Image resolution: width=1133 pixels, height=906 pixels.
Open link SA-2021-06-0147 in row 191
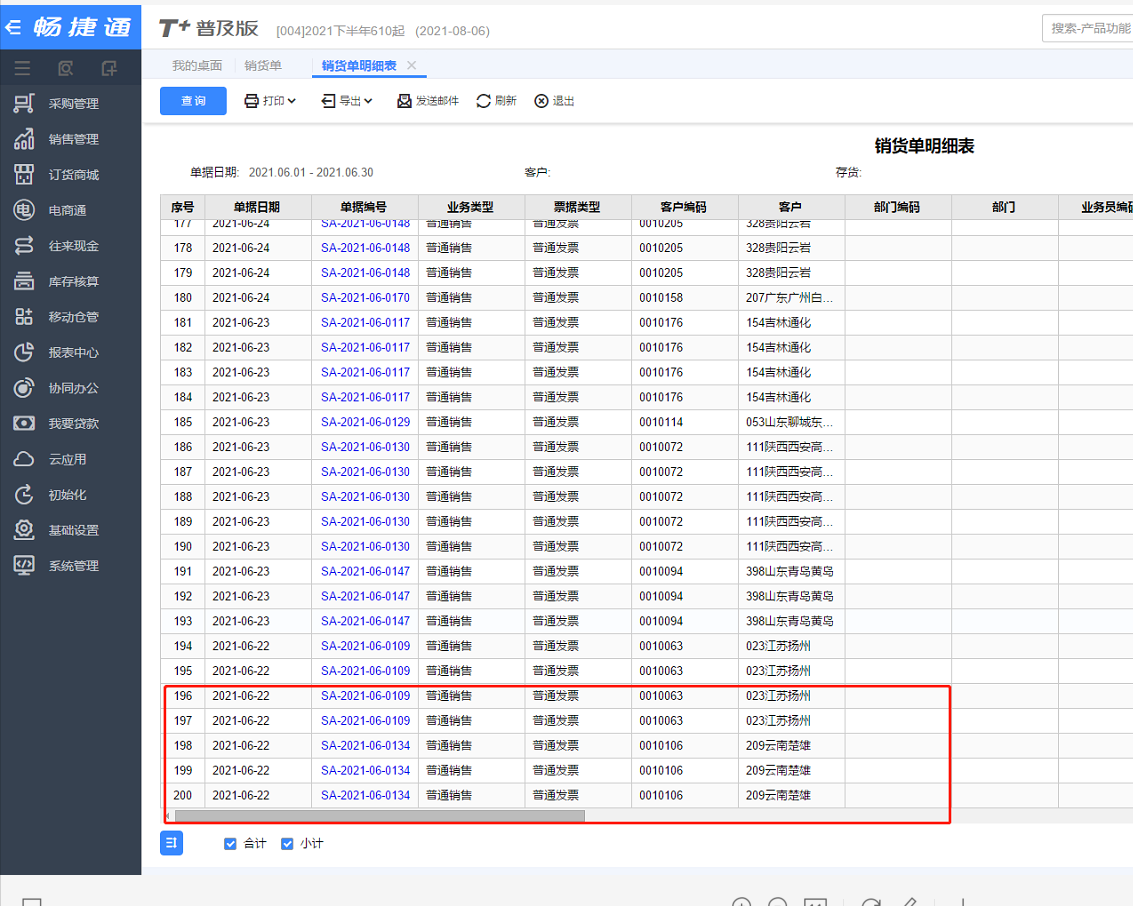point(366,571)
